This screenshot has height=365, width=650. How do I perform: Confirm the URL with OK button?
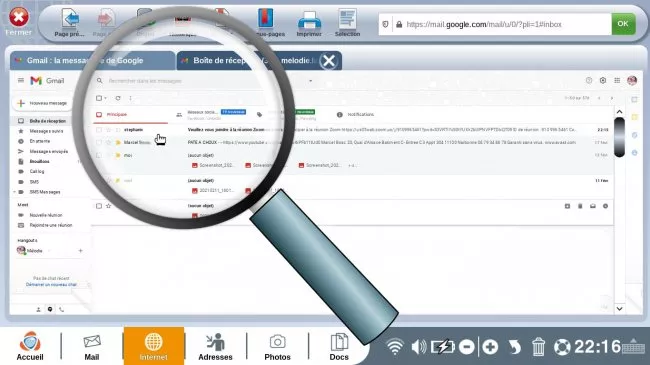(623, 24)
